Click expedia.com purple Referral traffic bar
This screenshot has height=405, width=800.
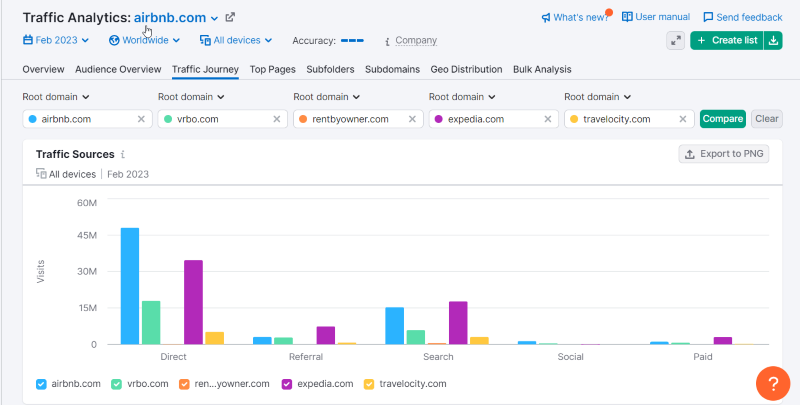pos(326,336)
